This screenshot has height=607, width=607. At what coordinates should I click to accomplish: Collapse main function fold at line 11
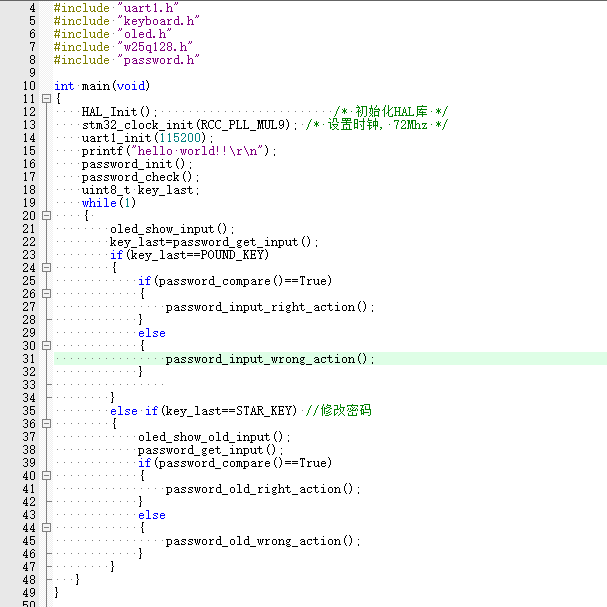(x=46, y=99)
